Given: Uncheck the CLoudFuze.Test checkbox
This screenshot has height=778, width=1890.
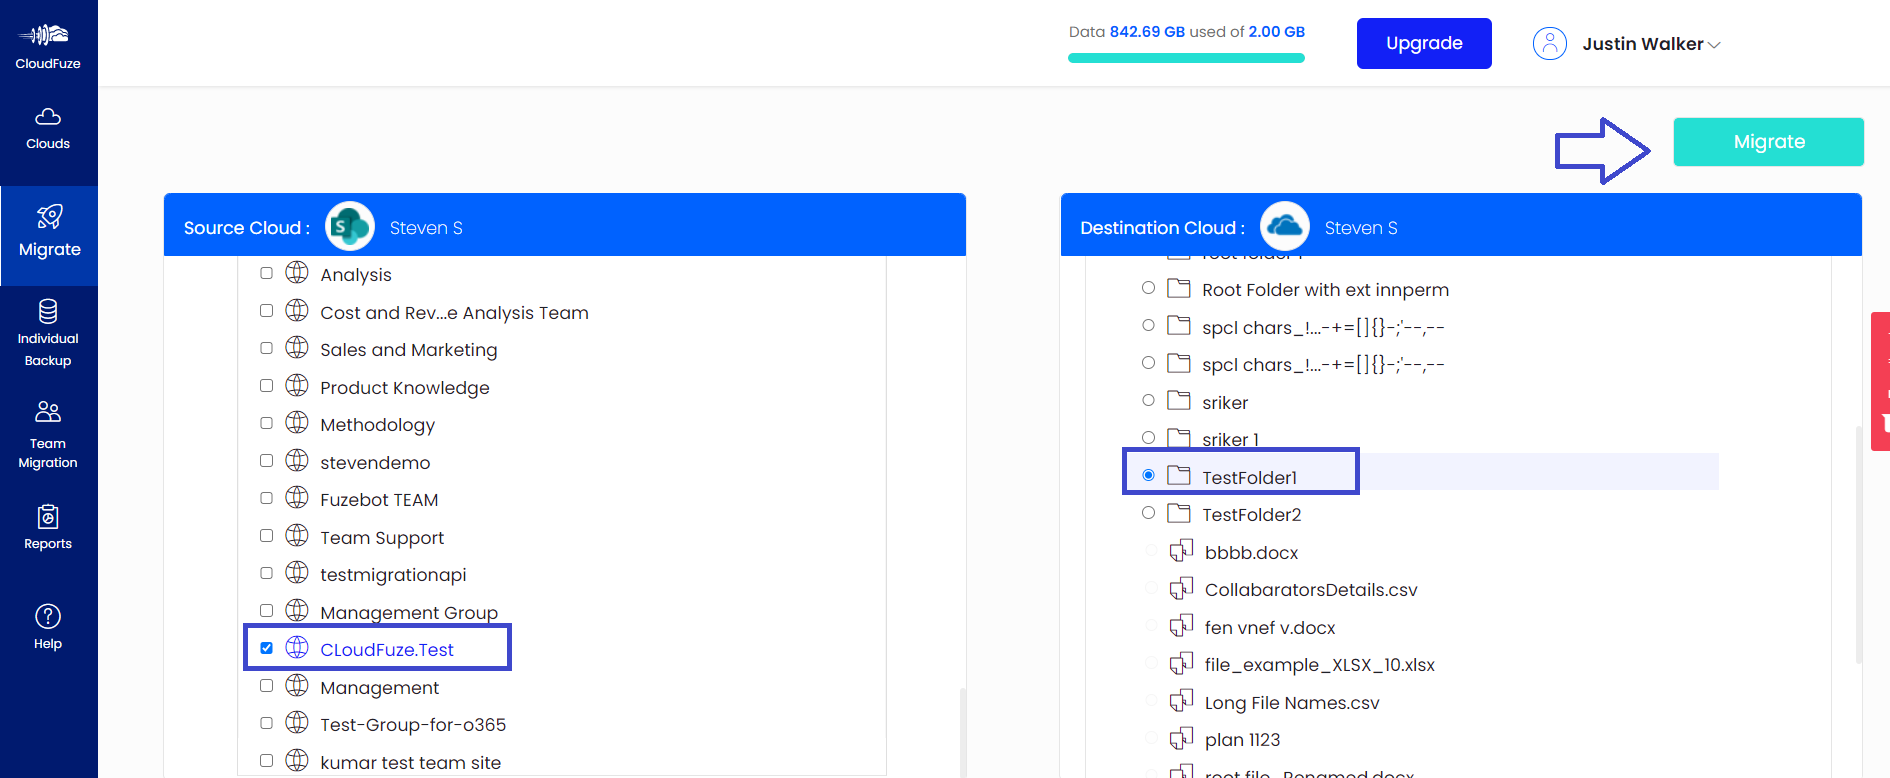Looking at the screenshot, I should point(266,648).
